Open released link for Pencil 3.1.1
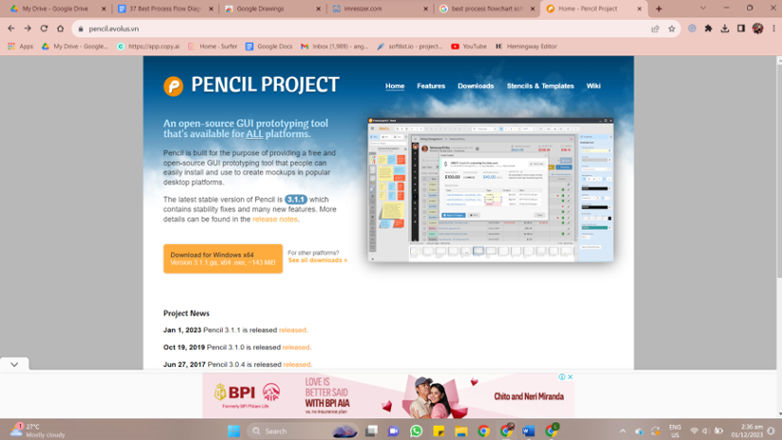This screenshot has width=782, height=440. click(293, 330)
